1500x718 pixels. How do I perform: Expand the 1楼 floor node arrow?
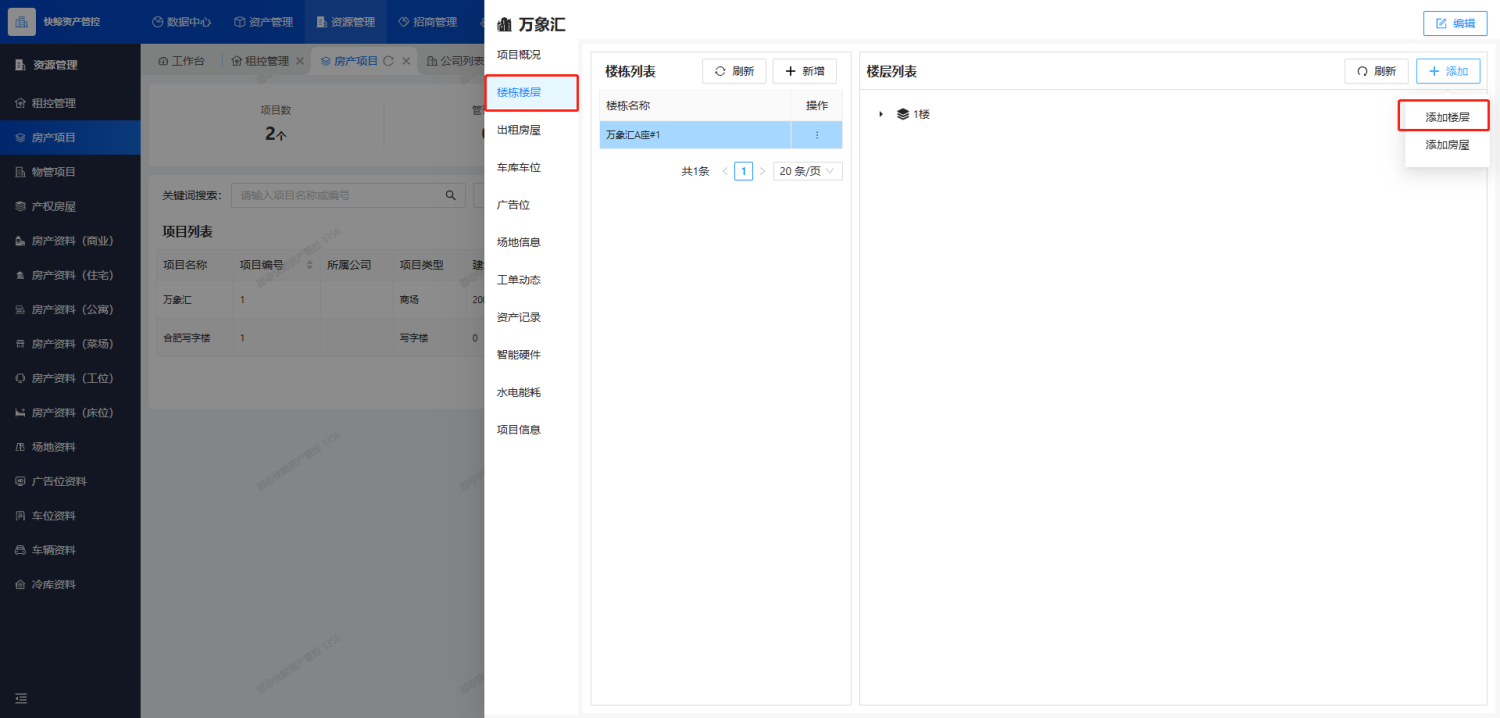click(x=881, y=115)
